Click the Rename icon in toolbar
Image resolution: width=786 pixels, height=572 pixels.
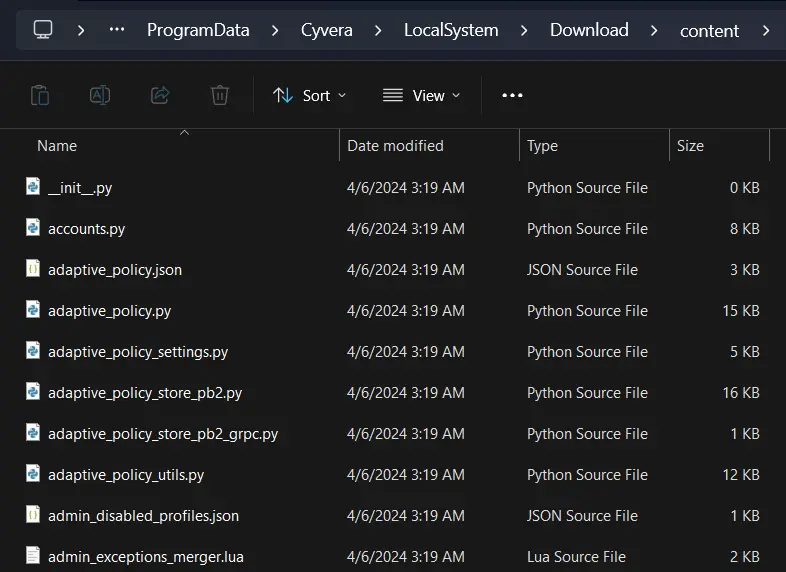[x=100, y=95]
